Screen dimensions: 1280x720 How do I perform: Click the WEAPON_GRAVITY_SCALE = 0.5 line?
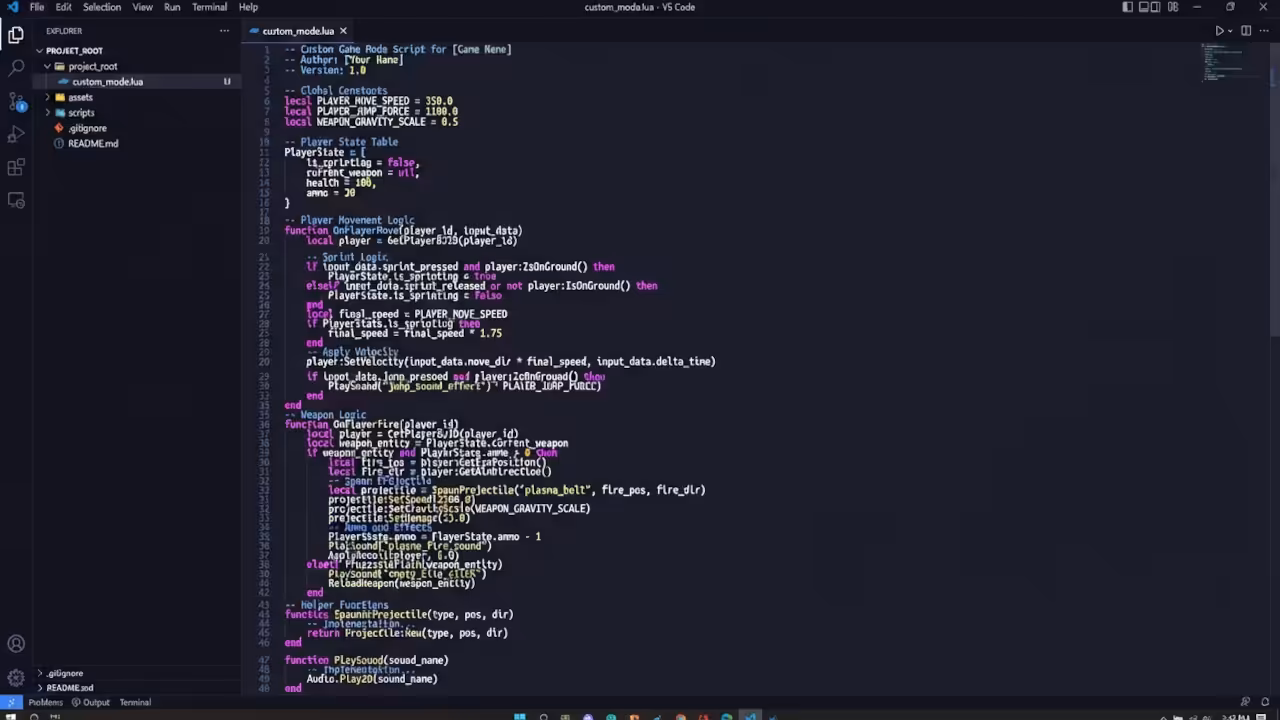(371, 122)
